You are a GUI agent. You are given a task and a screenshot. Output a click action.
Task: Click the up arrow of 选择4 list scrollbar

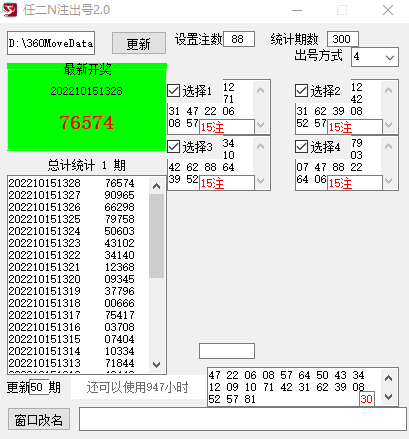pos(388,146)
